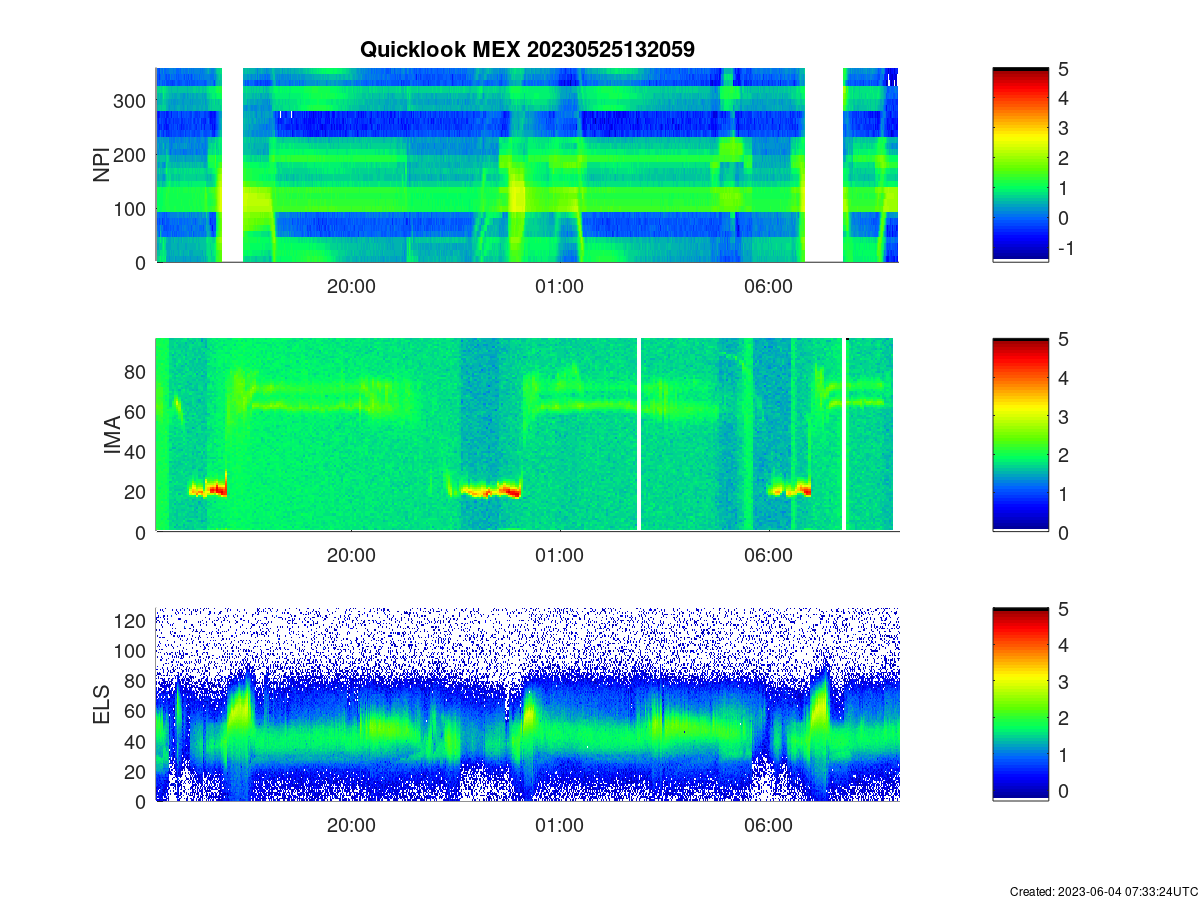The height and width of the screenshot is (900, 1200).
Task: Click the 60 tick on ELS y-axis
Action: [x=136, y=711]
